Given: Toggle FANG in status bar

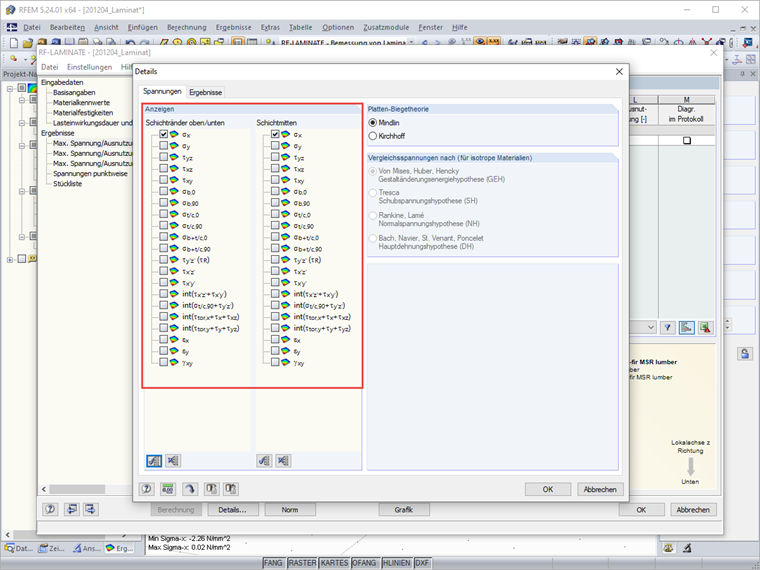Looking at the screenshot, I should coord(273,563).
